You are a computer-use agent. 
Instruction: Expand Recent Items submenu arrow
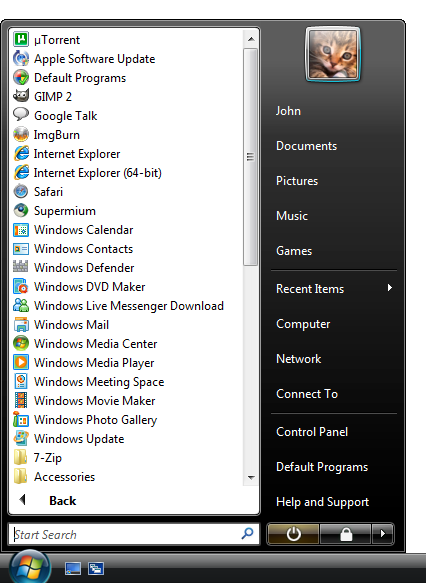[390, 288]
